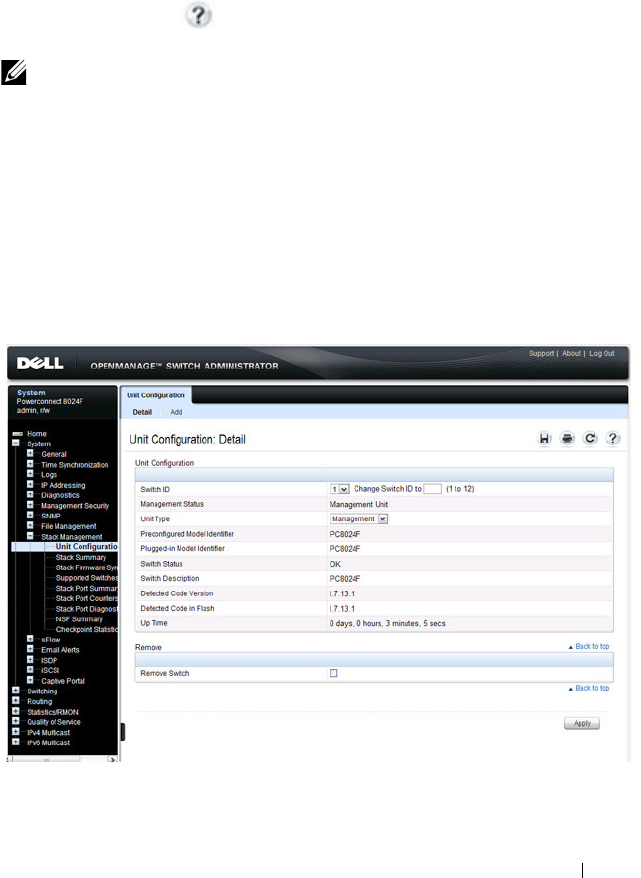Click the Save icon in page toolbar

544,438
